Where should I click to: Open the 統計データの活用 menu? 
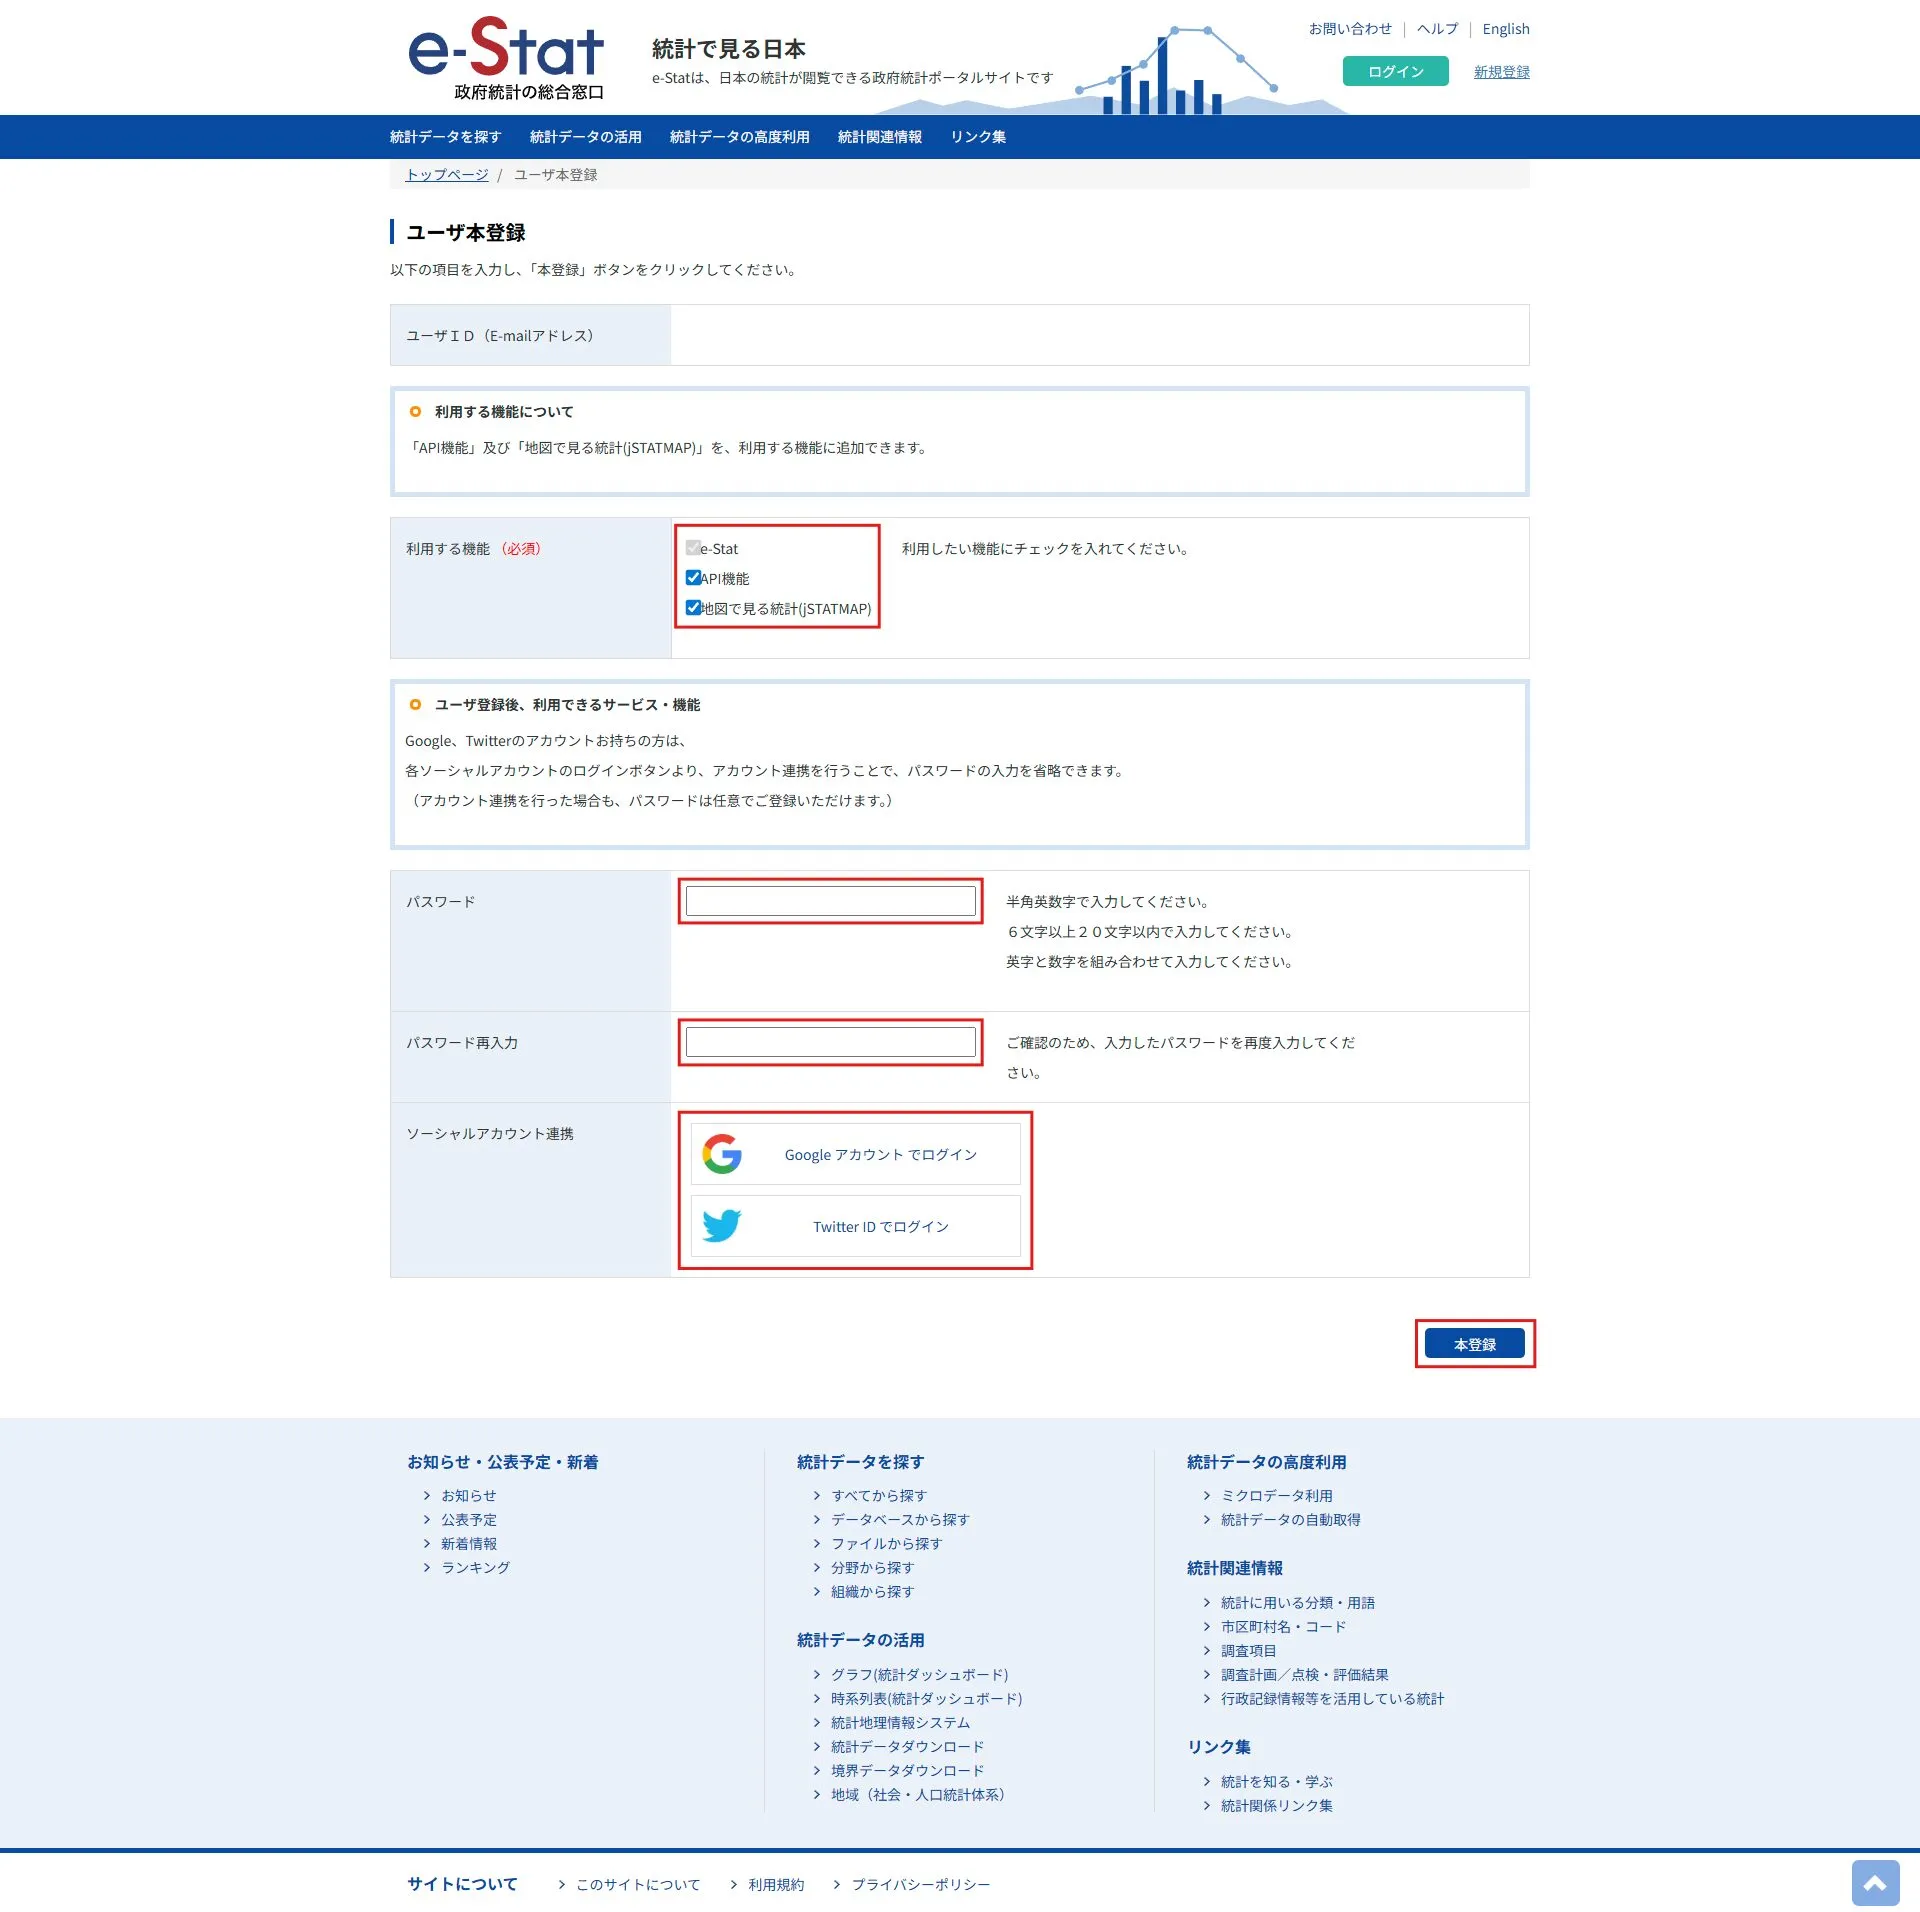coord(585,137)
